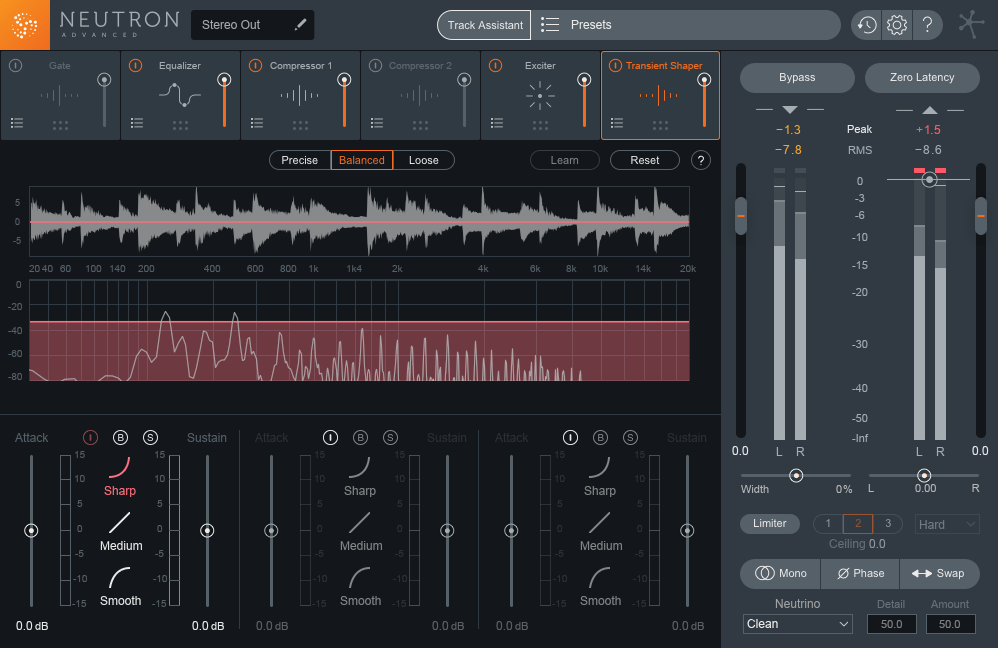
Task: Select the Balanced mode tab
Action: 362,160
